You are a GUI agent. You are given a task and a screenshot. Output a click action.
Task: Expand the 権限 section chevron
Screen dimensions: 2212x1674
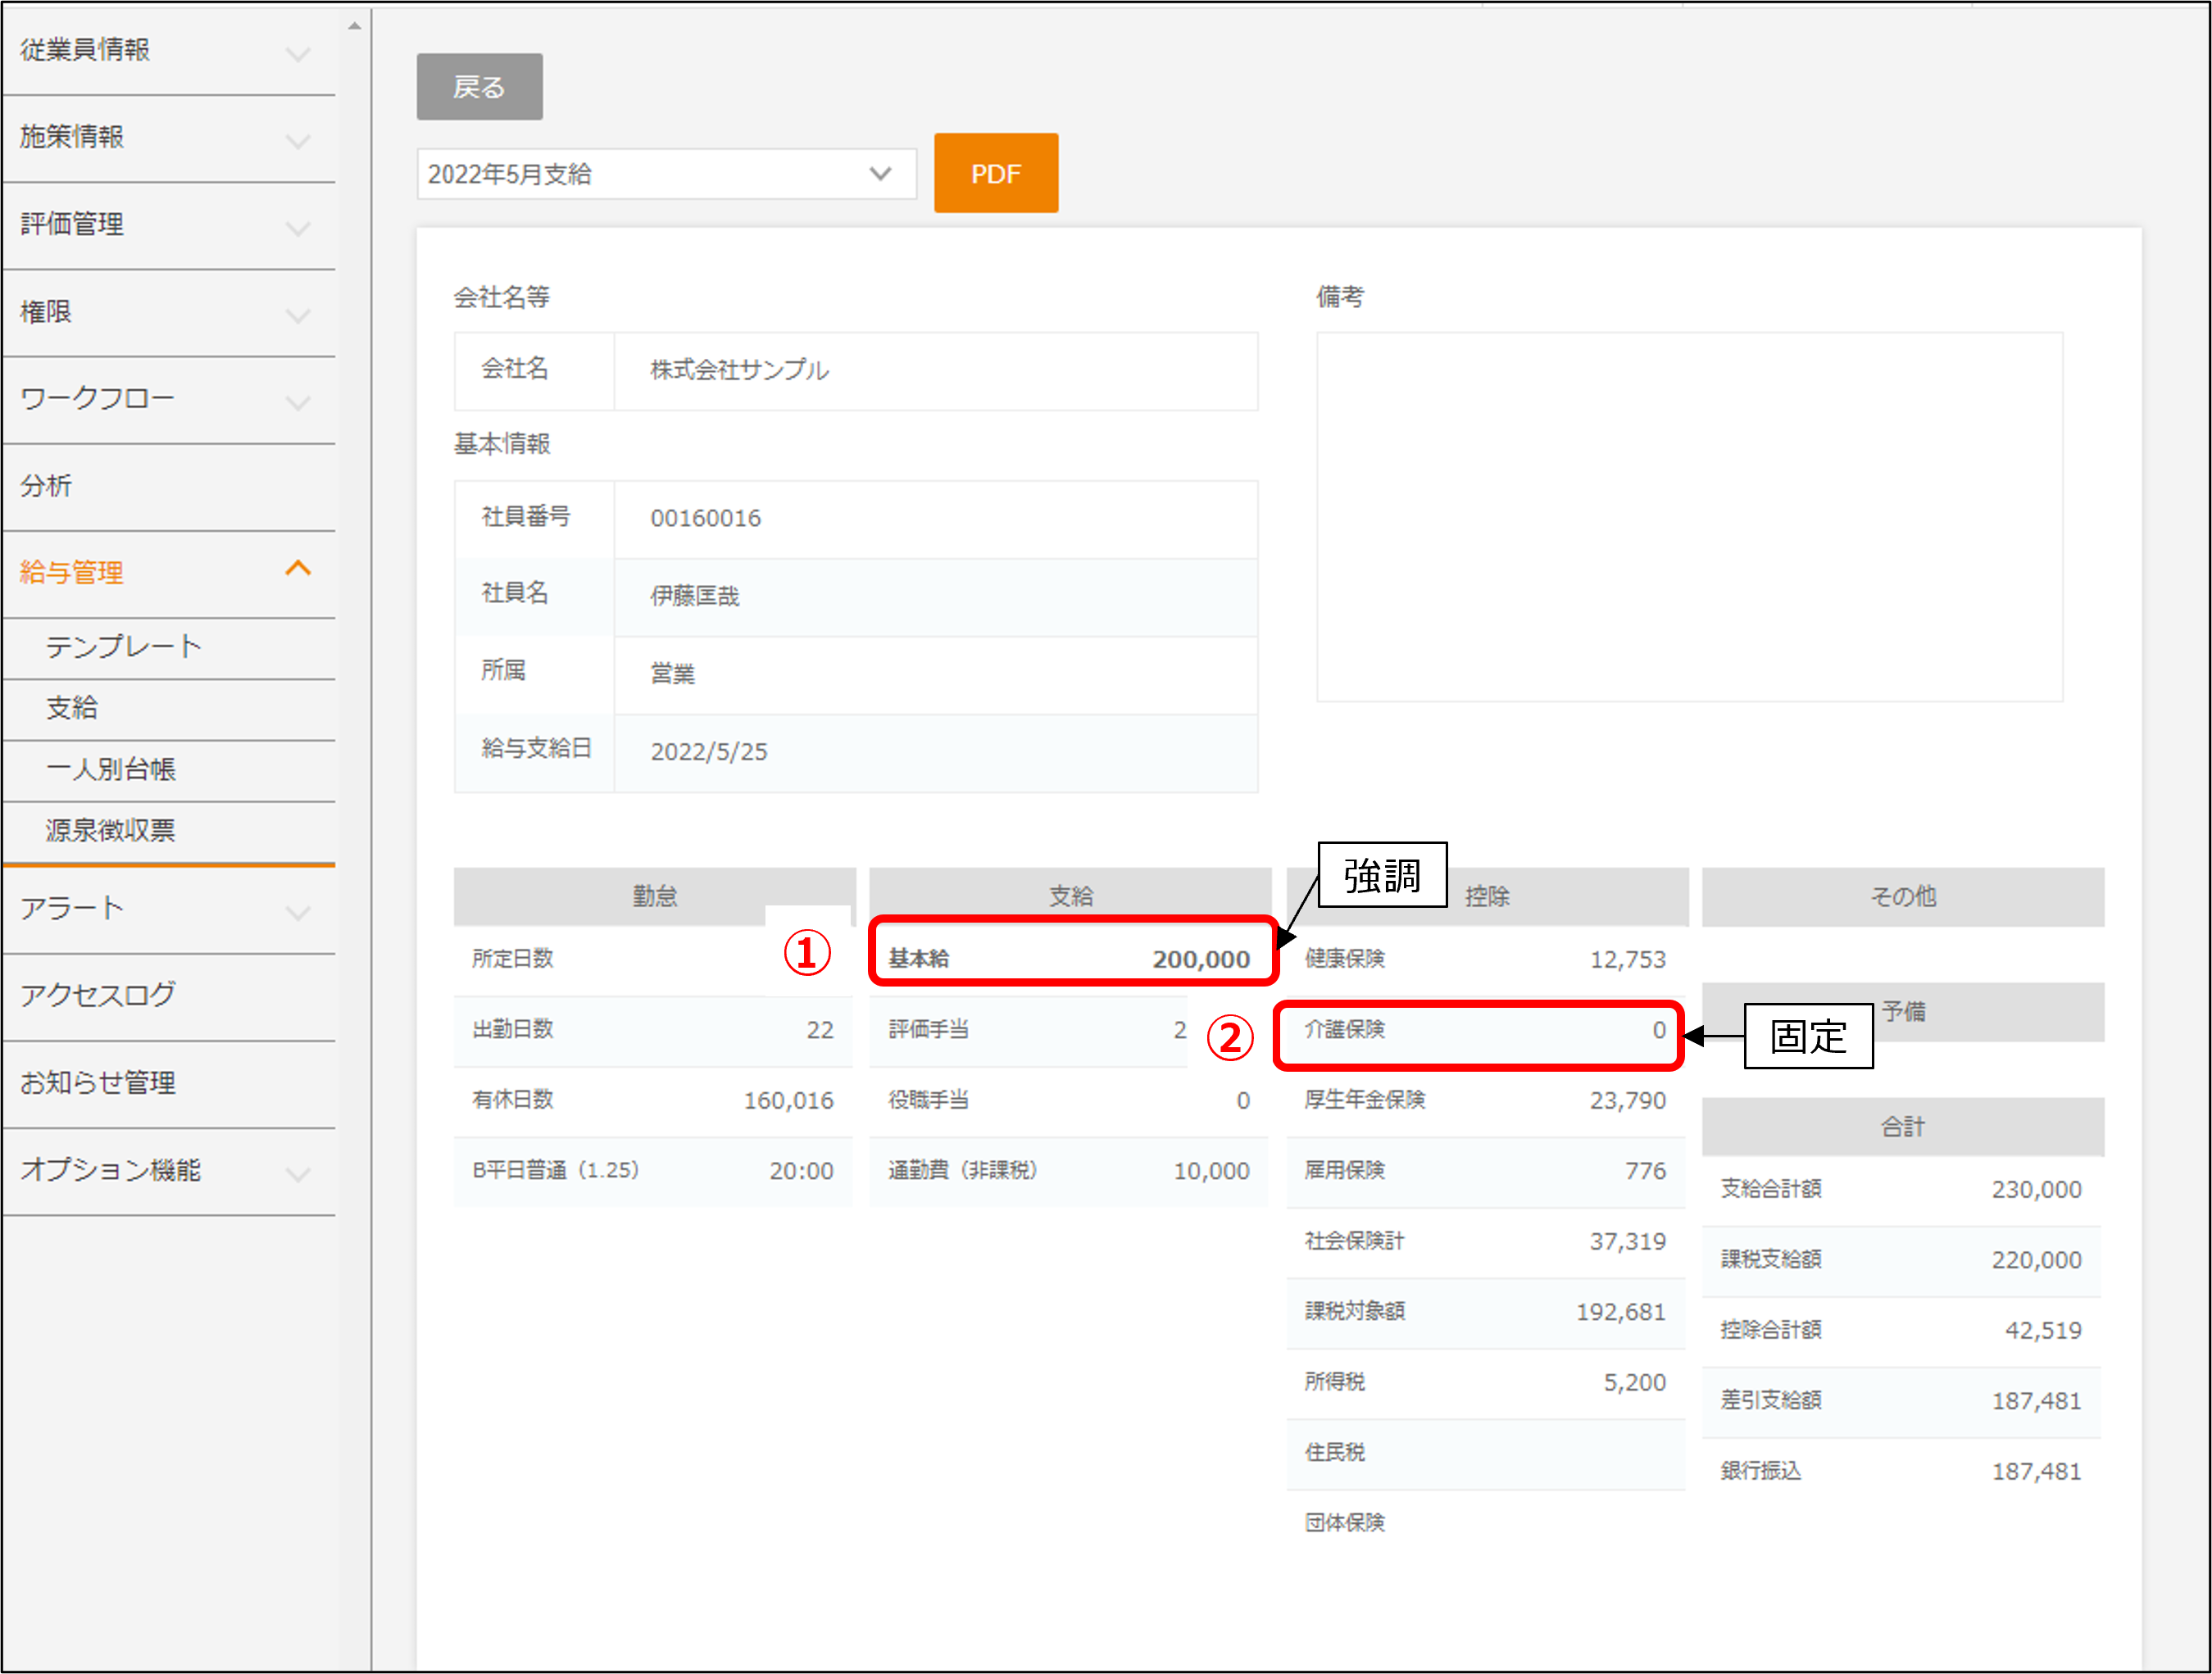point(297,315)
